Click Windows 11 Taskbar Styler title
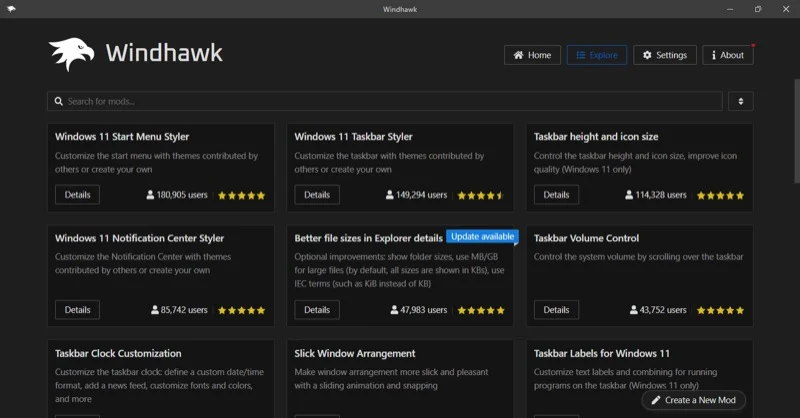Viewport: 800px width, 418px height. [x=353, y=137]
